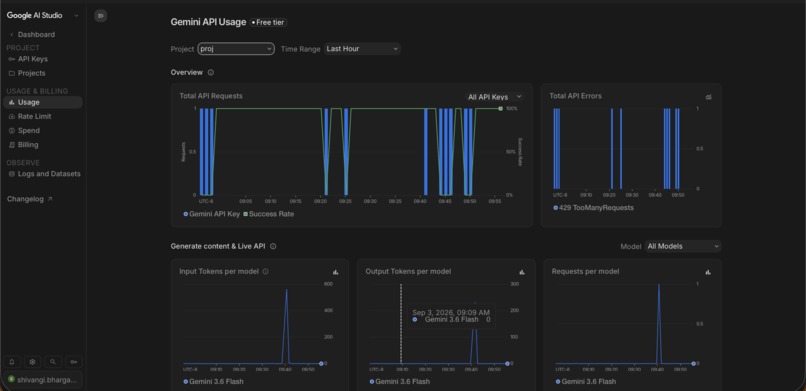This screenshot has height=391, width=806.
Task: Open notifications via the bell icon
Action: 12,362
